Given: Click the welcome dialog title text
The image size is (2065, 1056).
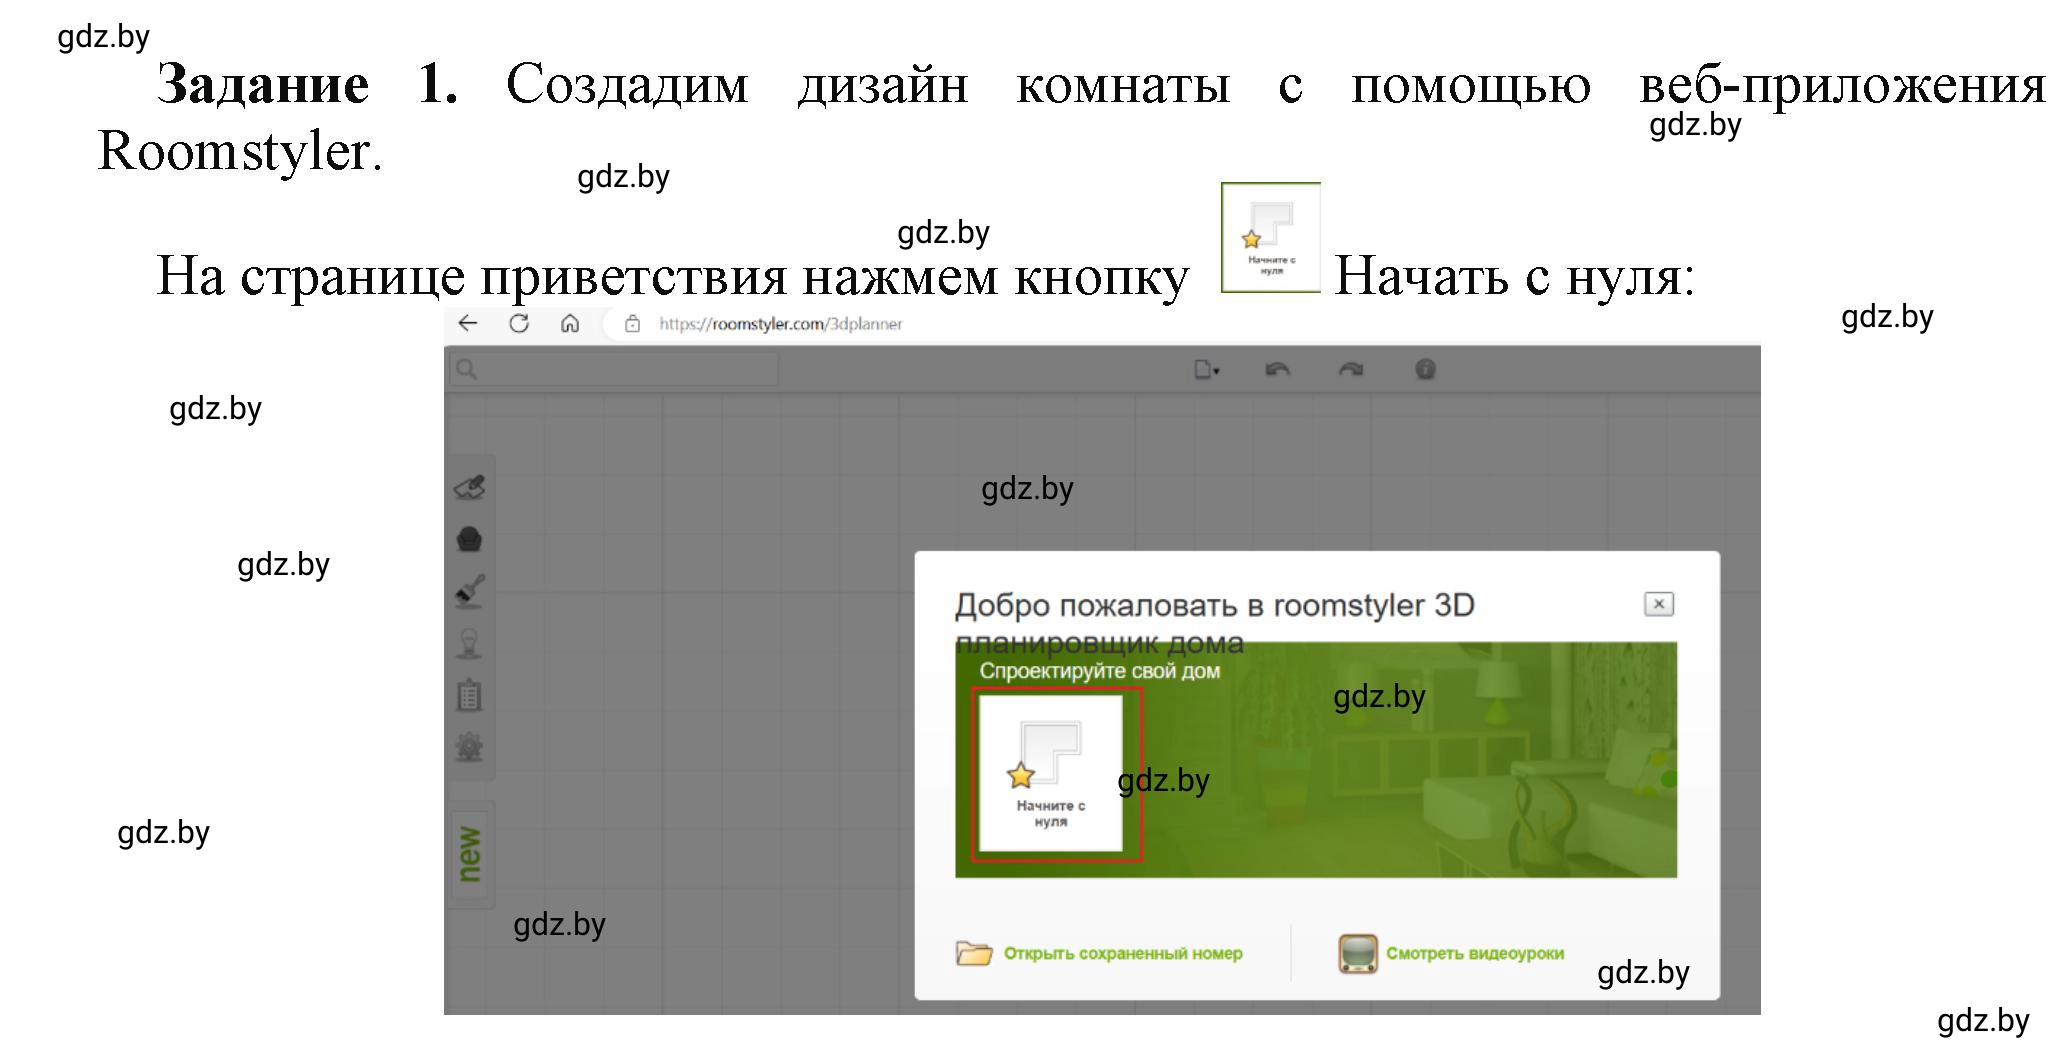Looking at the screenshot, I should point(1214,622).
